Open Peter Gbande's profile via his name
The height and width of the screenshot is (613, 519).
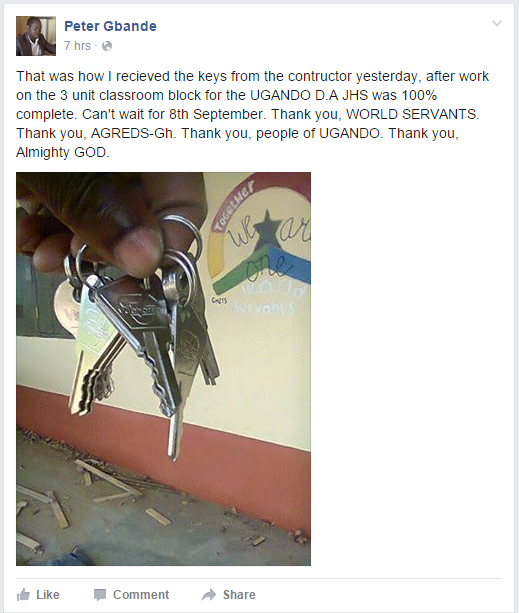pyautogui.click(x=110, y=26)
